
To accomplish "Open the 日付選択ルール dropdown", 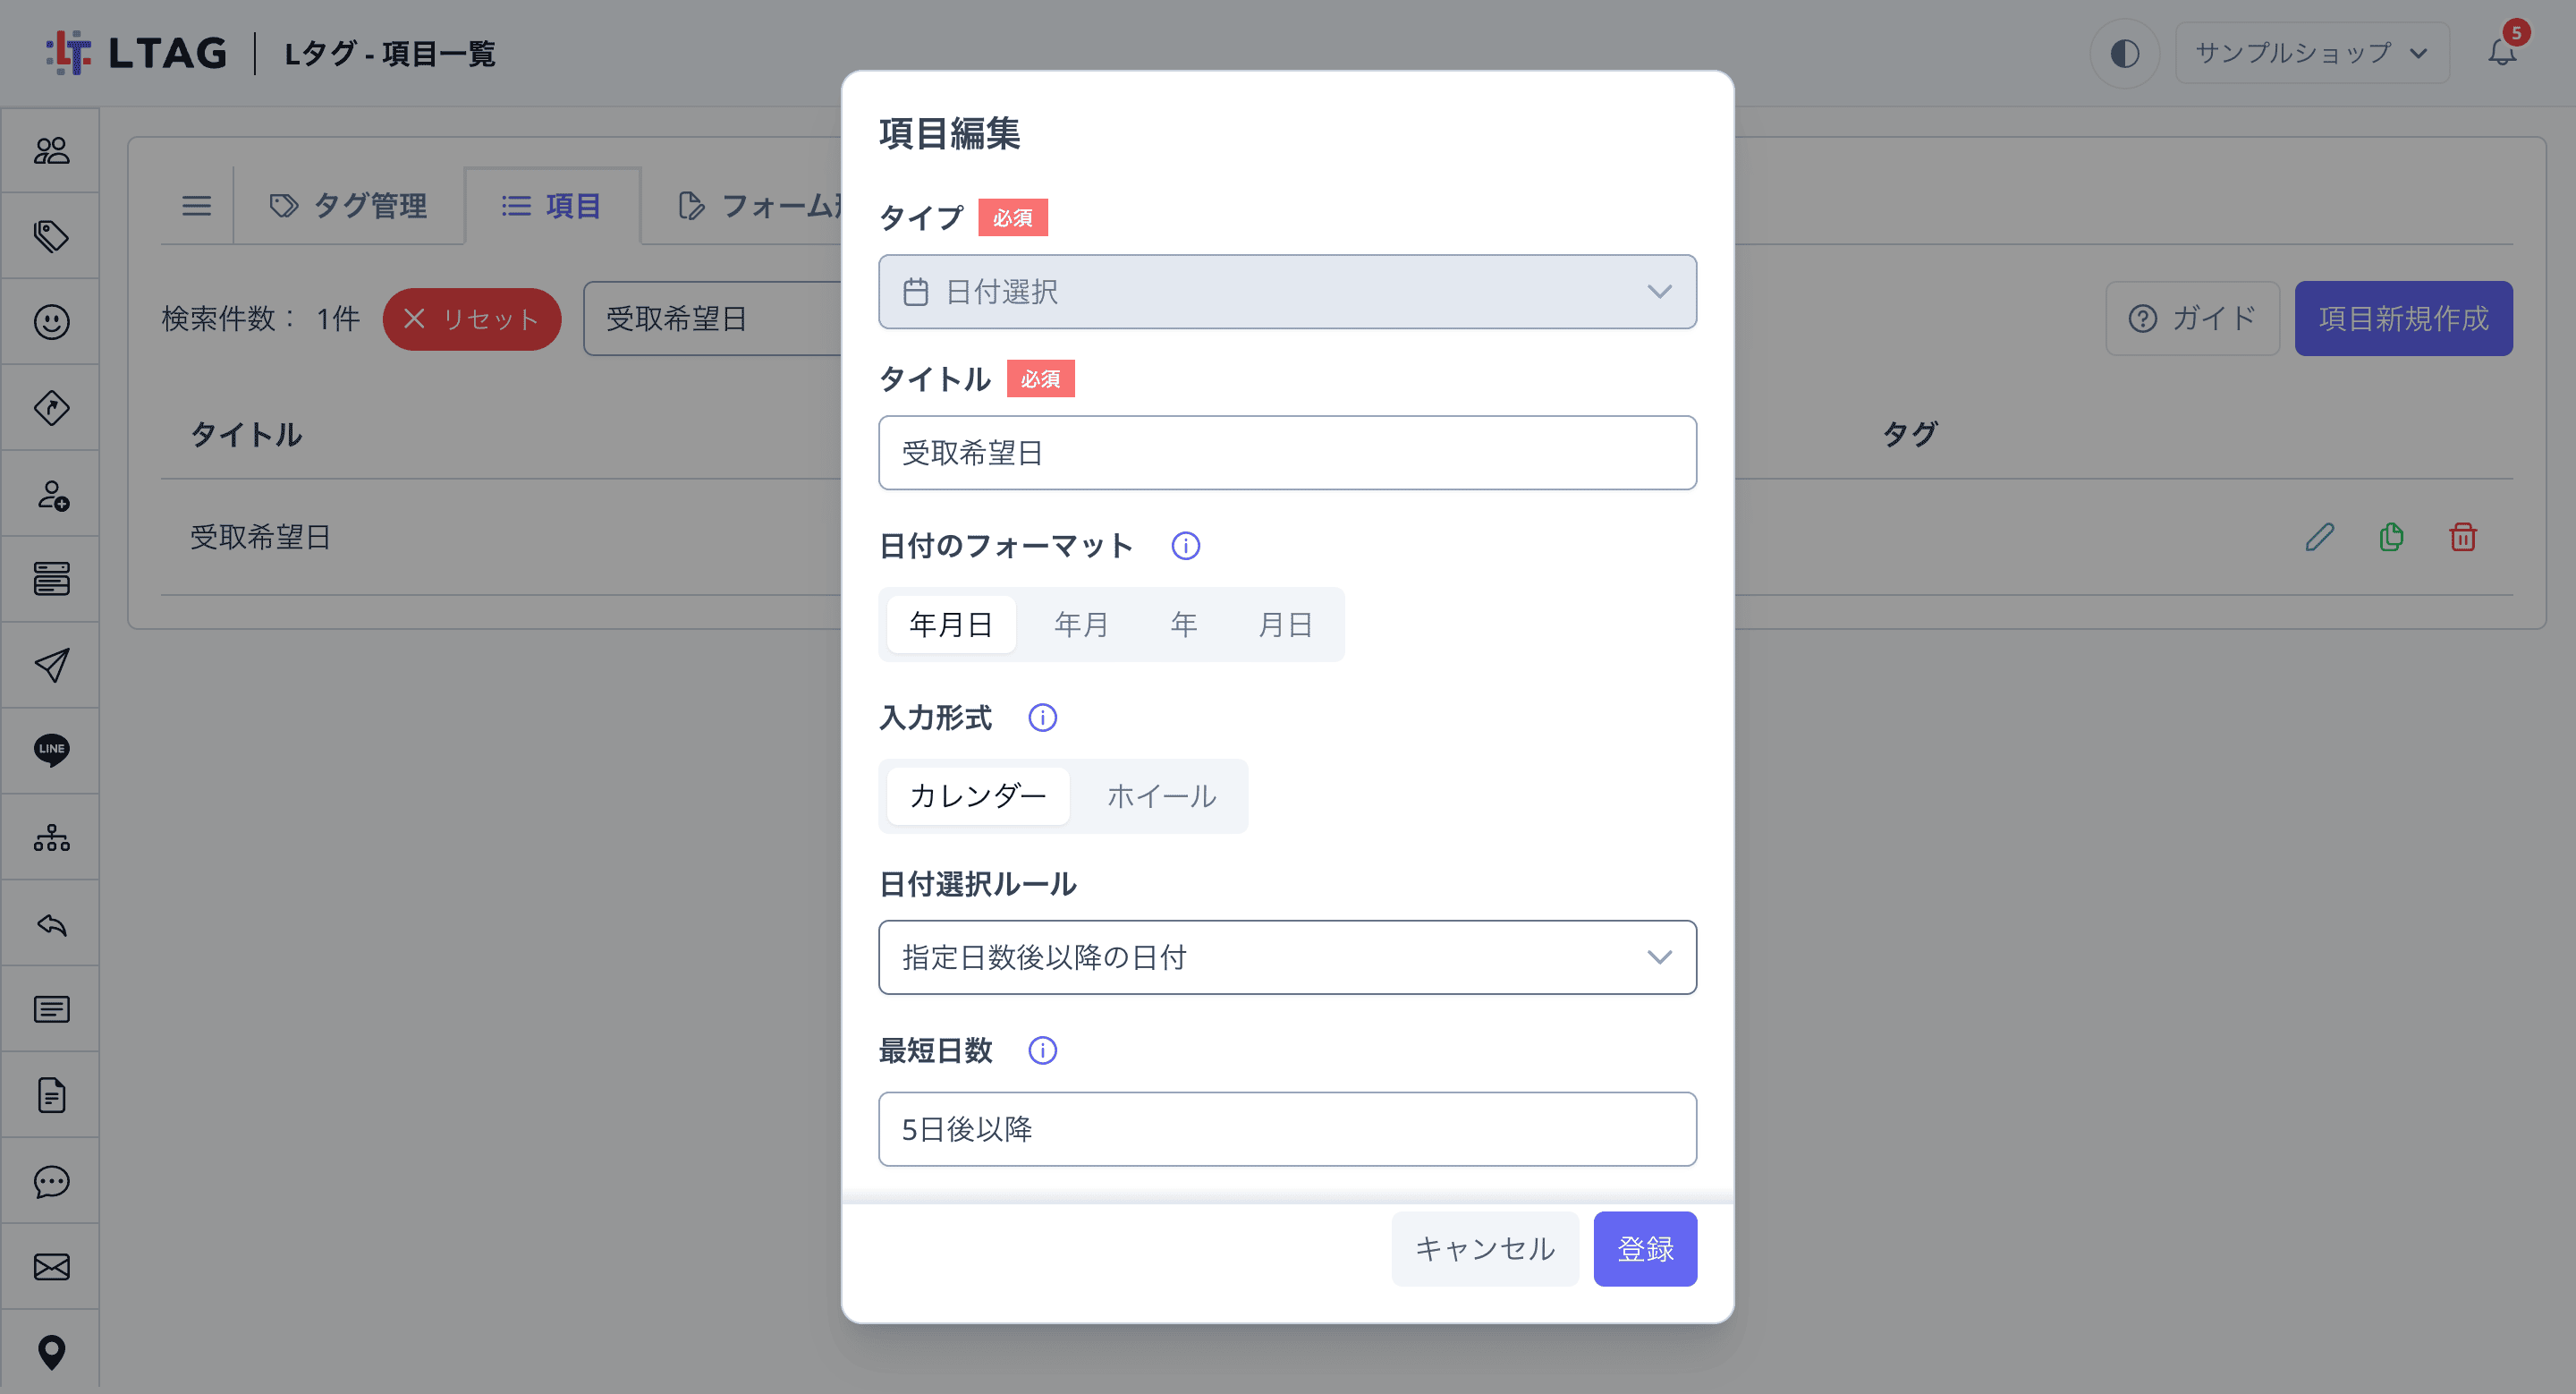I will 1287,958.
